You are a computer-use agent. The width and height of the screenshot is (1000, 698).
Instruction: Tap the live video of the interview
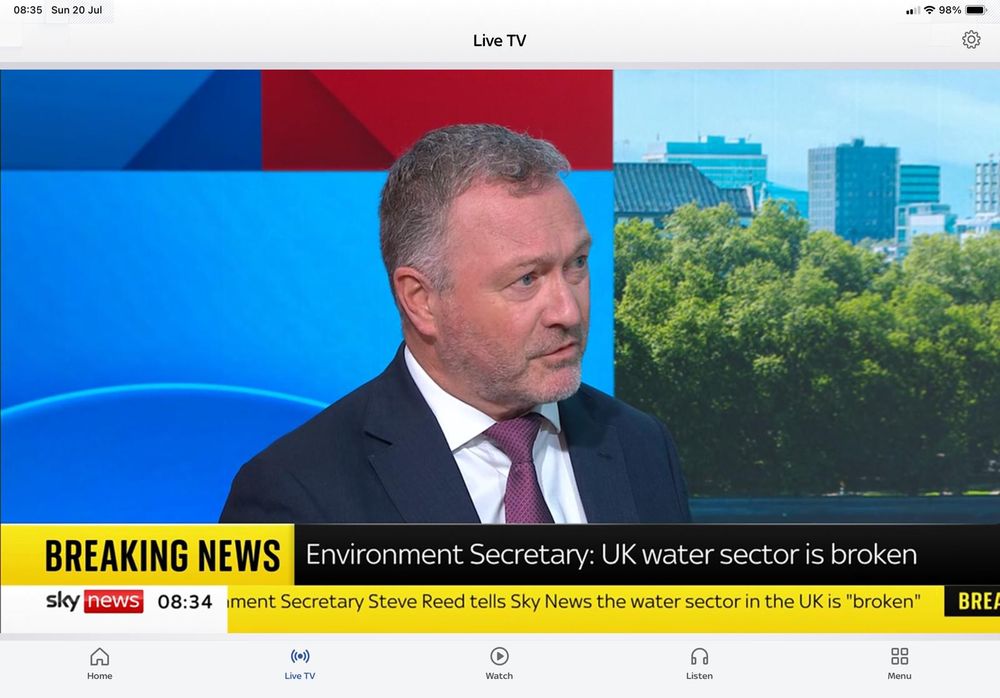click(500, 297)
